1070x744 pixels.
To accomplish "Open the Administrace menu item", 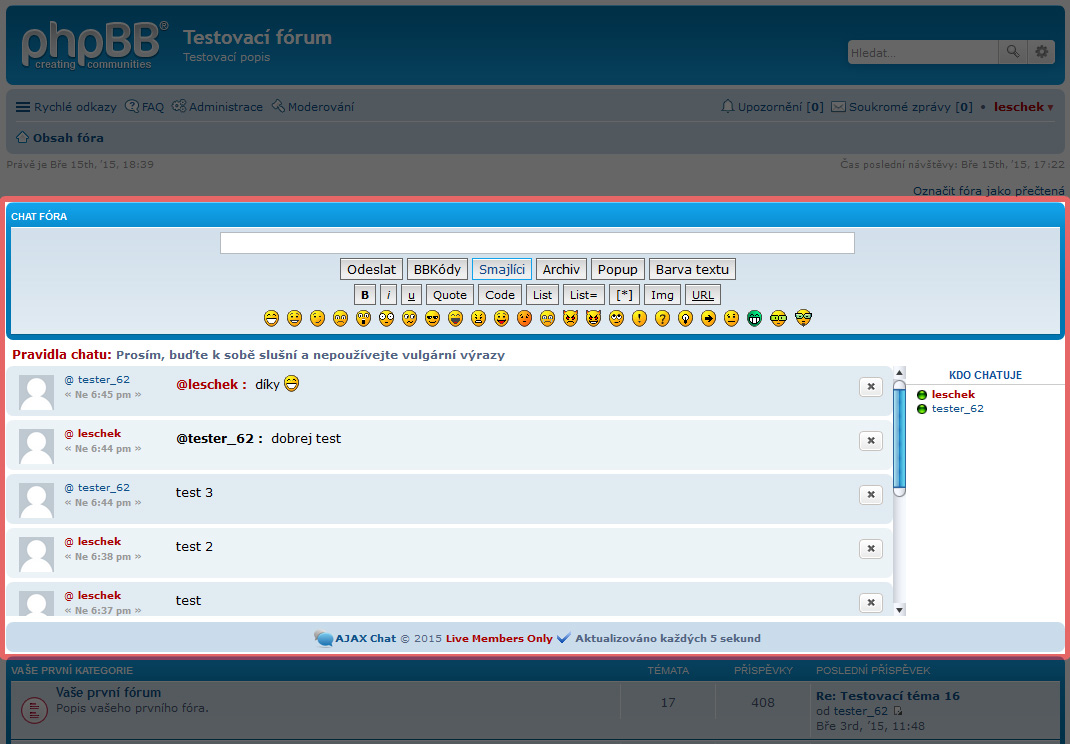I will tap(217, 106).
